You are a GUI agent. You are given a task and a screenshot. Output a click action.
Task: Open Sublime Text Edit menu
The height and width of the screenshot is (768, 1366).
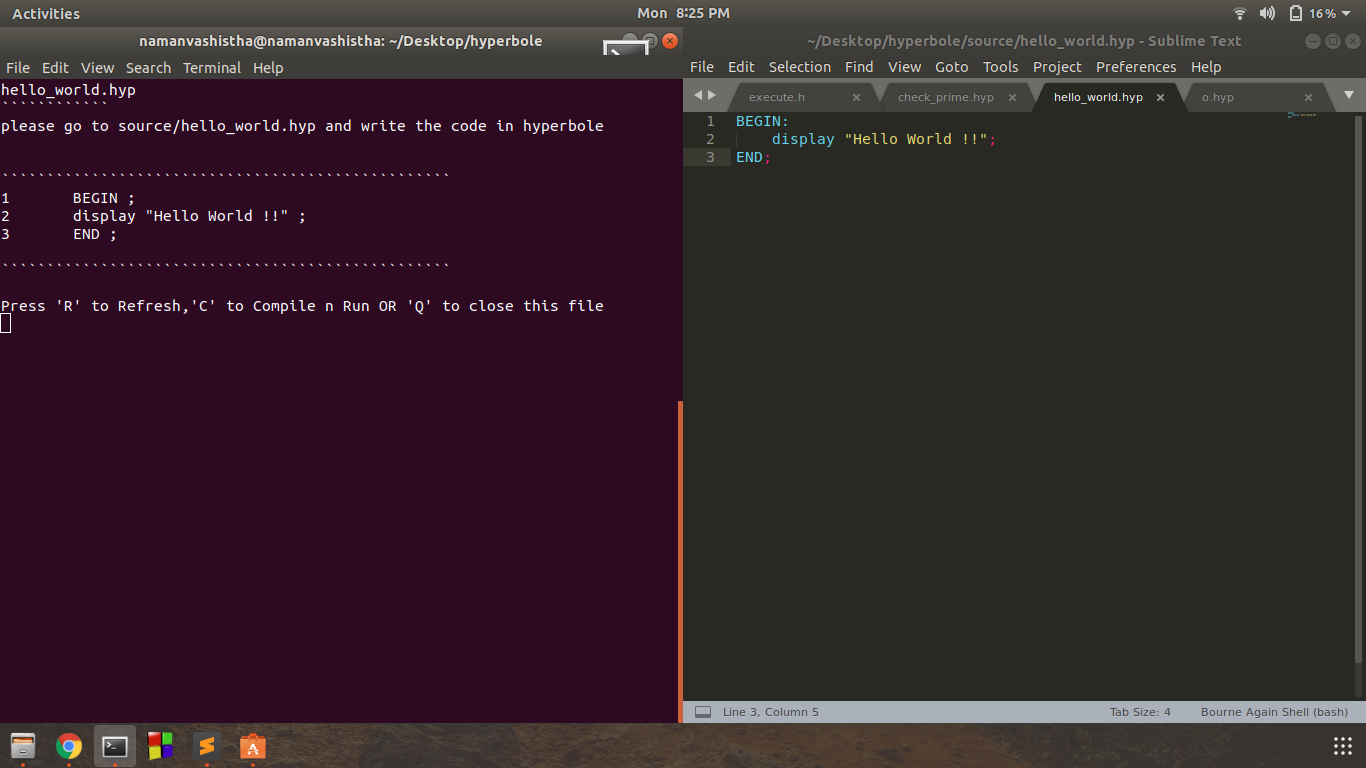click(741, 67)
